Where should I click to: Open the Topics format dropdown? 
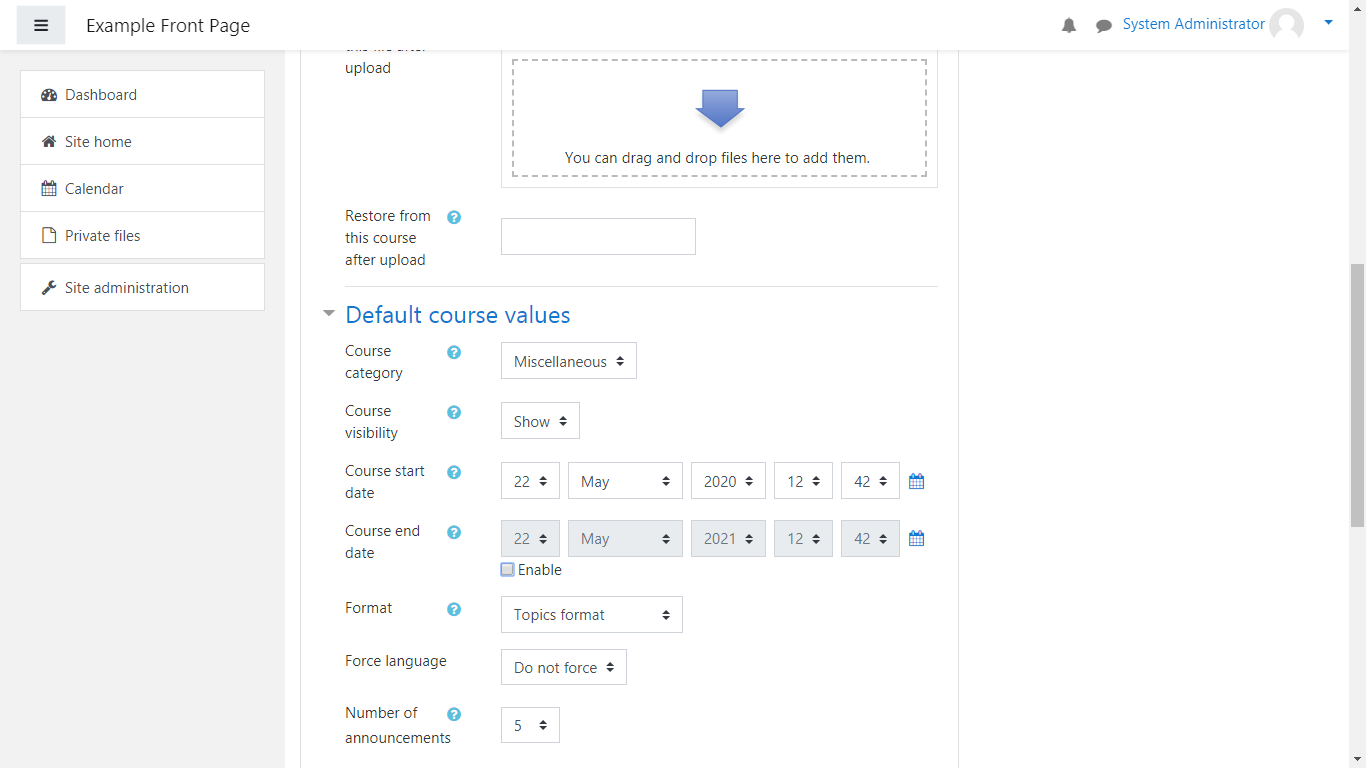pos(591,615)
